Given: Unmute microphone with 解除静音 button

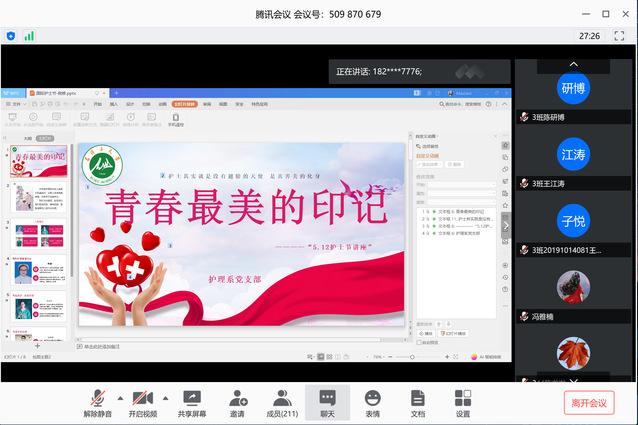Looking at the screenshot, I should click(x=97, y=402).
